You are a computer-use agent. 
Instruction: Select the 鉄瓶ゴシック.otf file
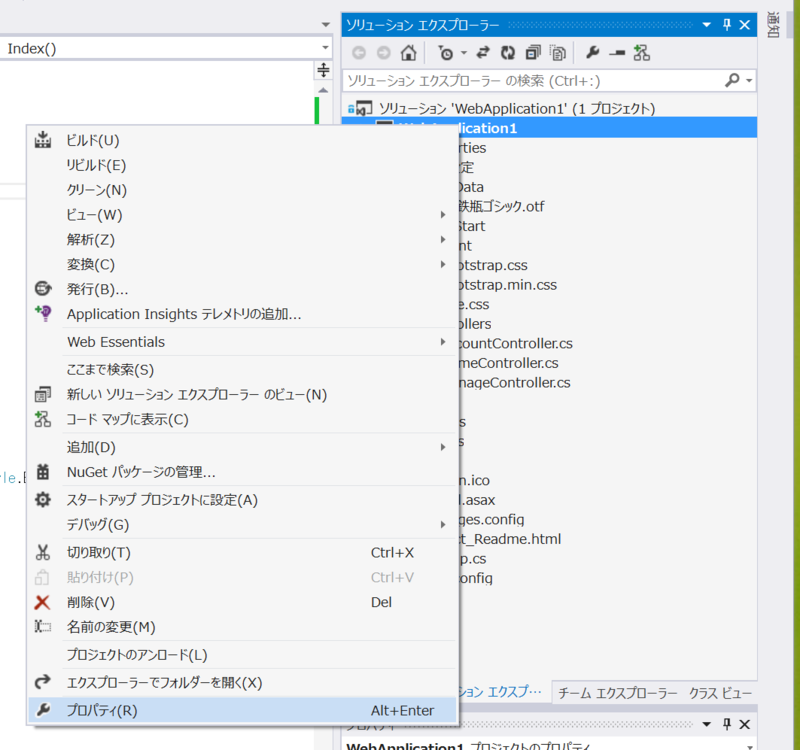(x=501, y=206)
